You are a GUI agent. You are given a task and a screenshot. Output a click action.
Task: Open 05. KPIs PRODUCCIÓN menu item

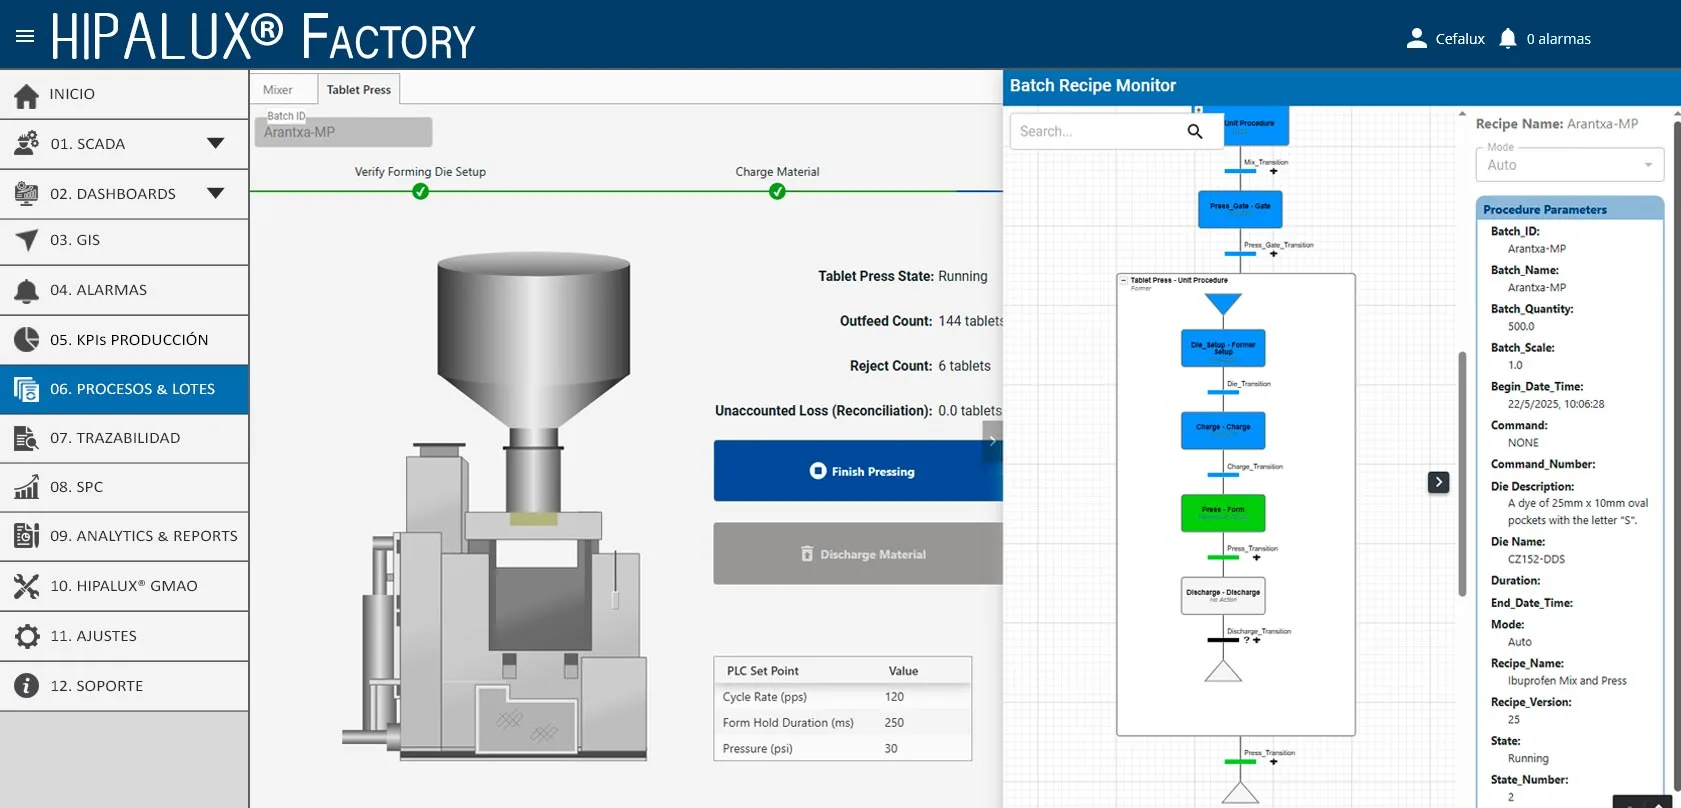click(124, 340)
